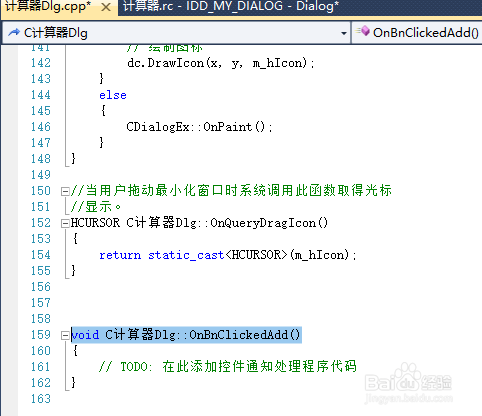Collapse the OnQueryDragIcon function at line 152

coord(65,223)
